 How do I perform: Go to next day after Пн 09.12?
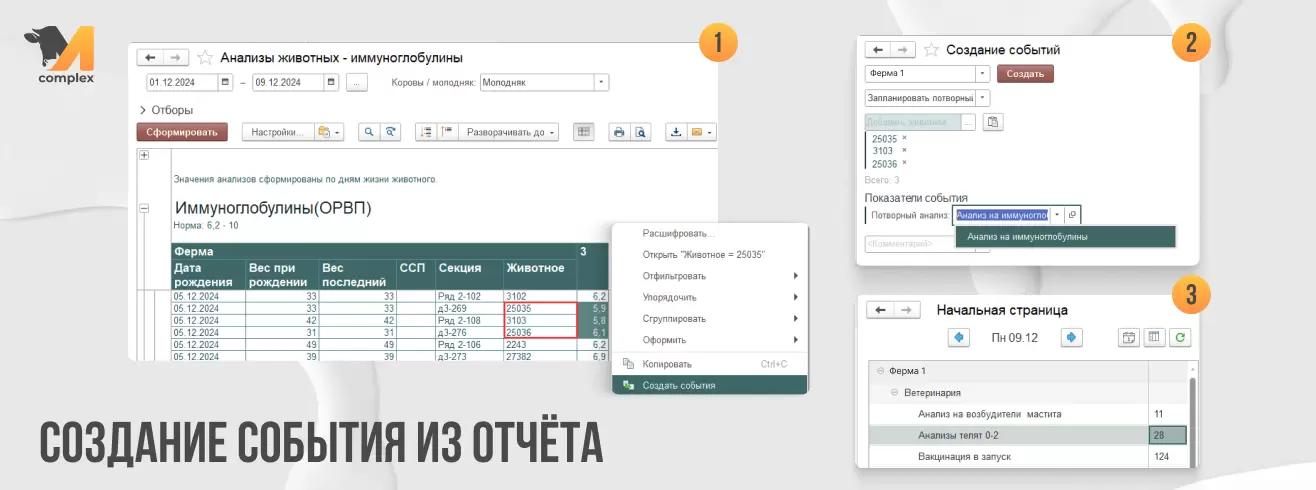tap(1072, 337)
